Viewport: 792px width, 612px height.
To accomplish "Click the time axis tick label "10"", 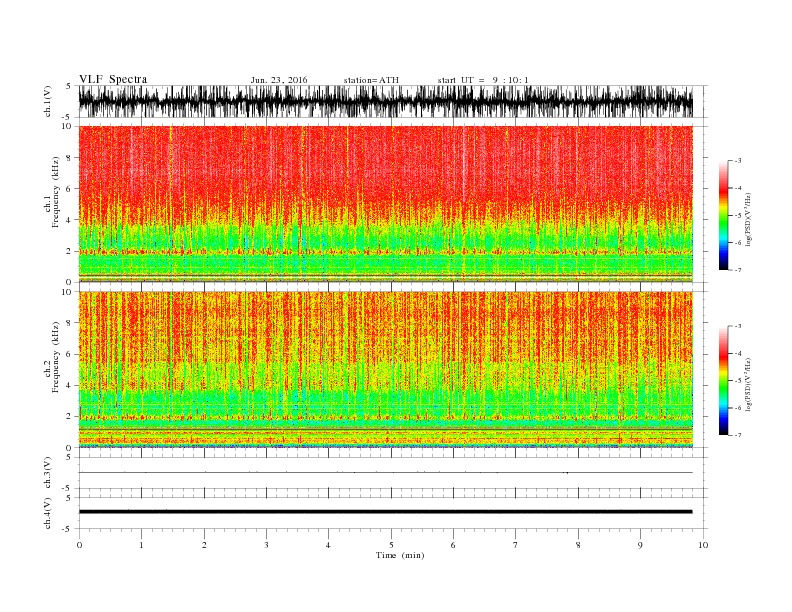I will tap(703, 545).
